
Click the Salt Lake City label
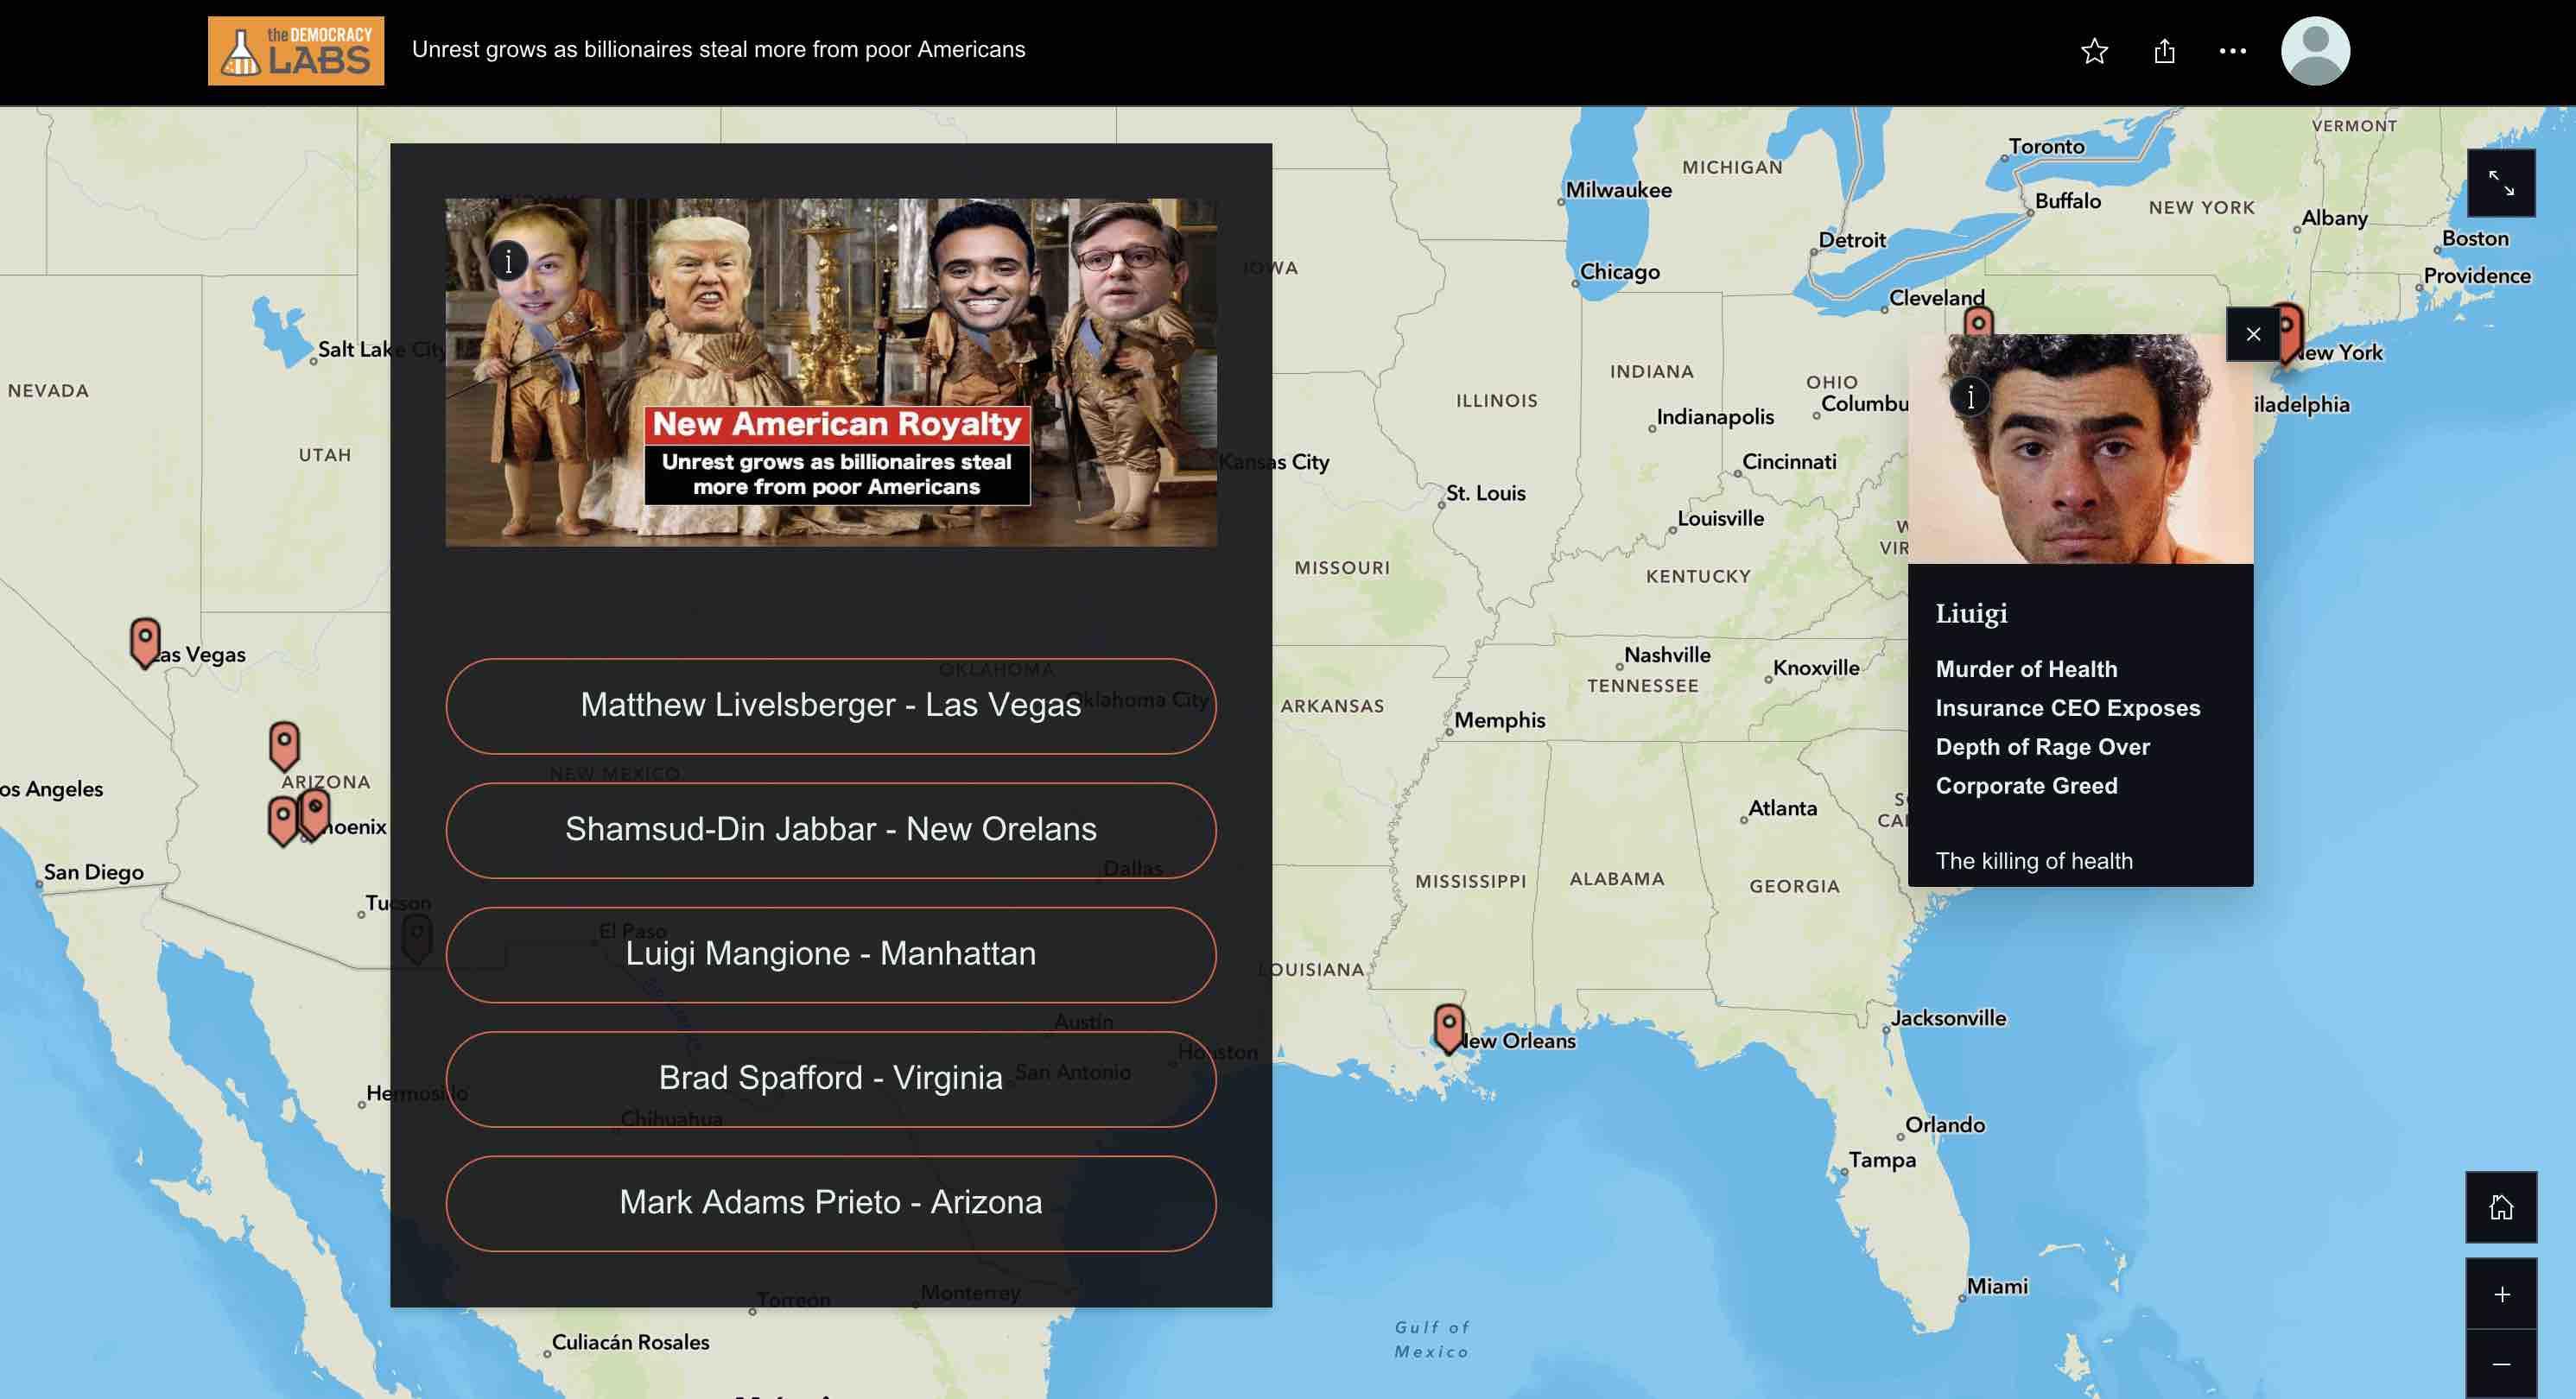[381, 349]
